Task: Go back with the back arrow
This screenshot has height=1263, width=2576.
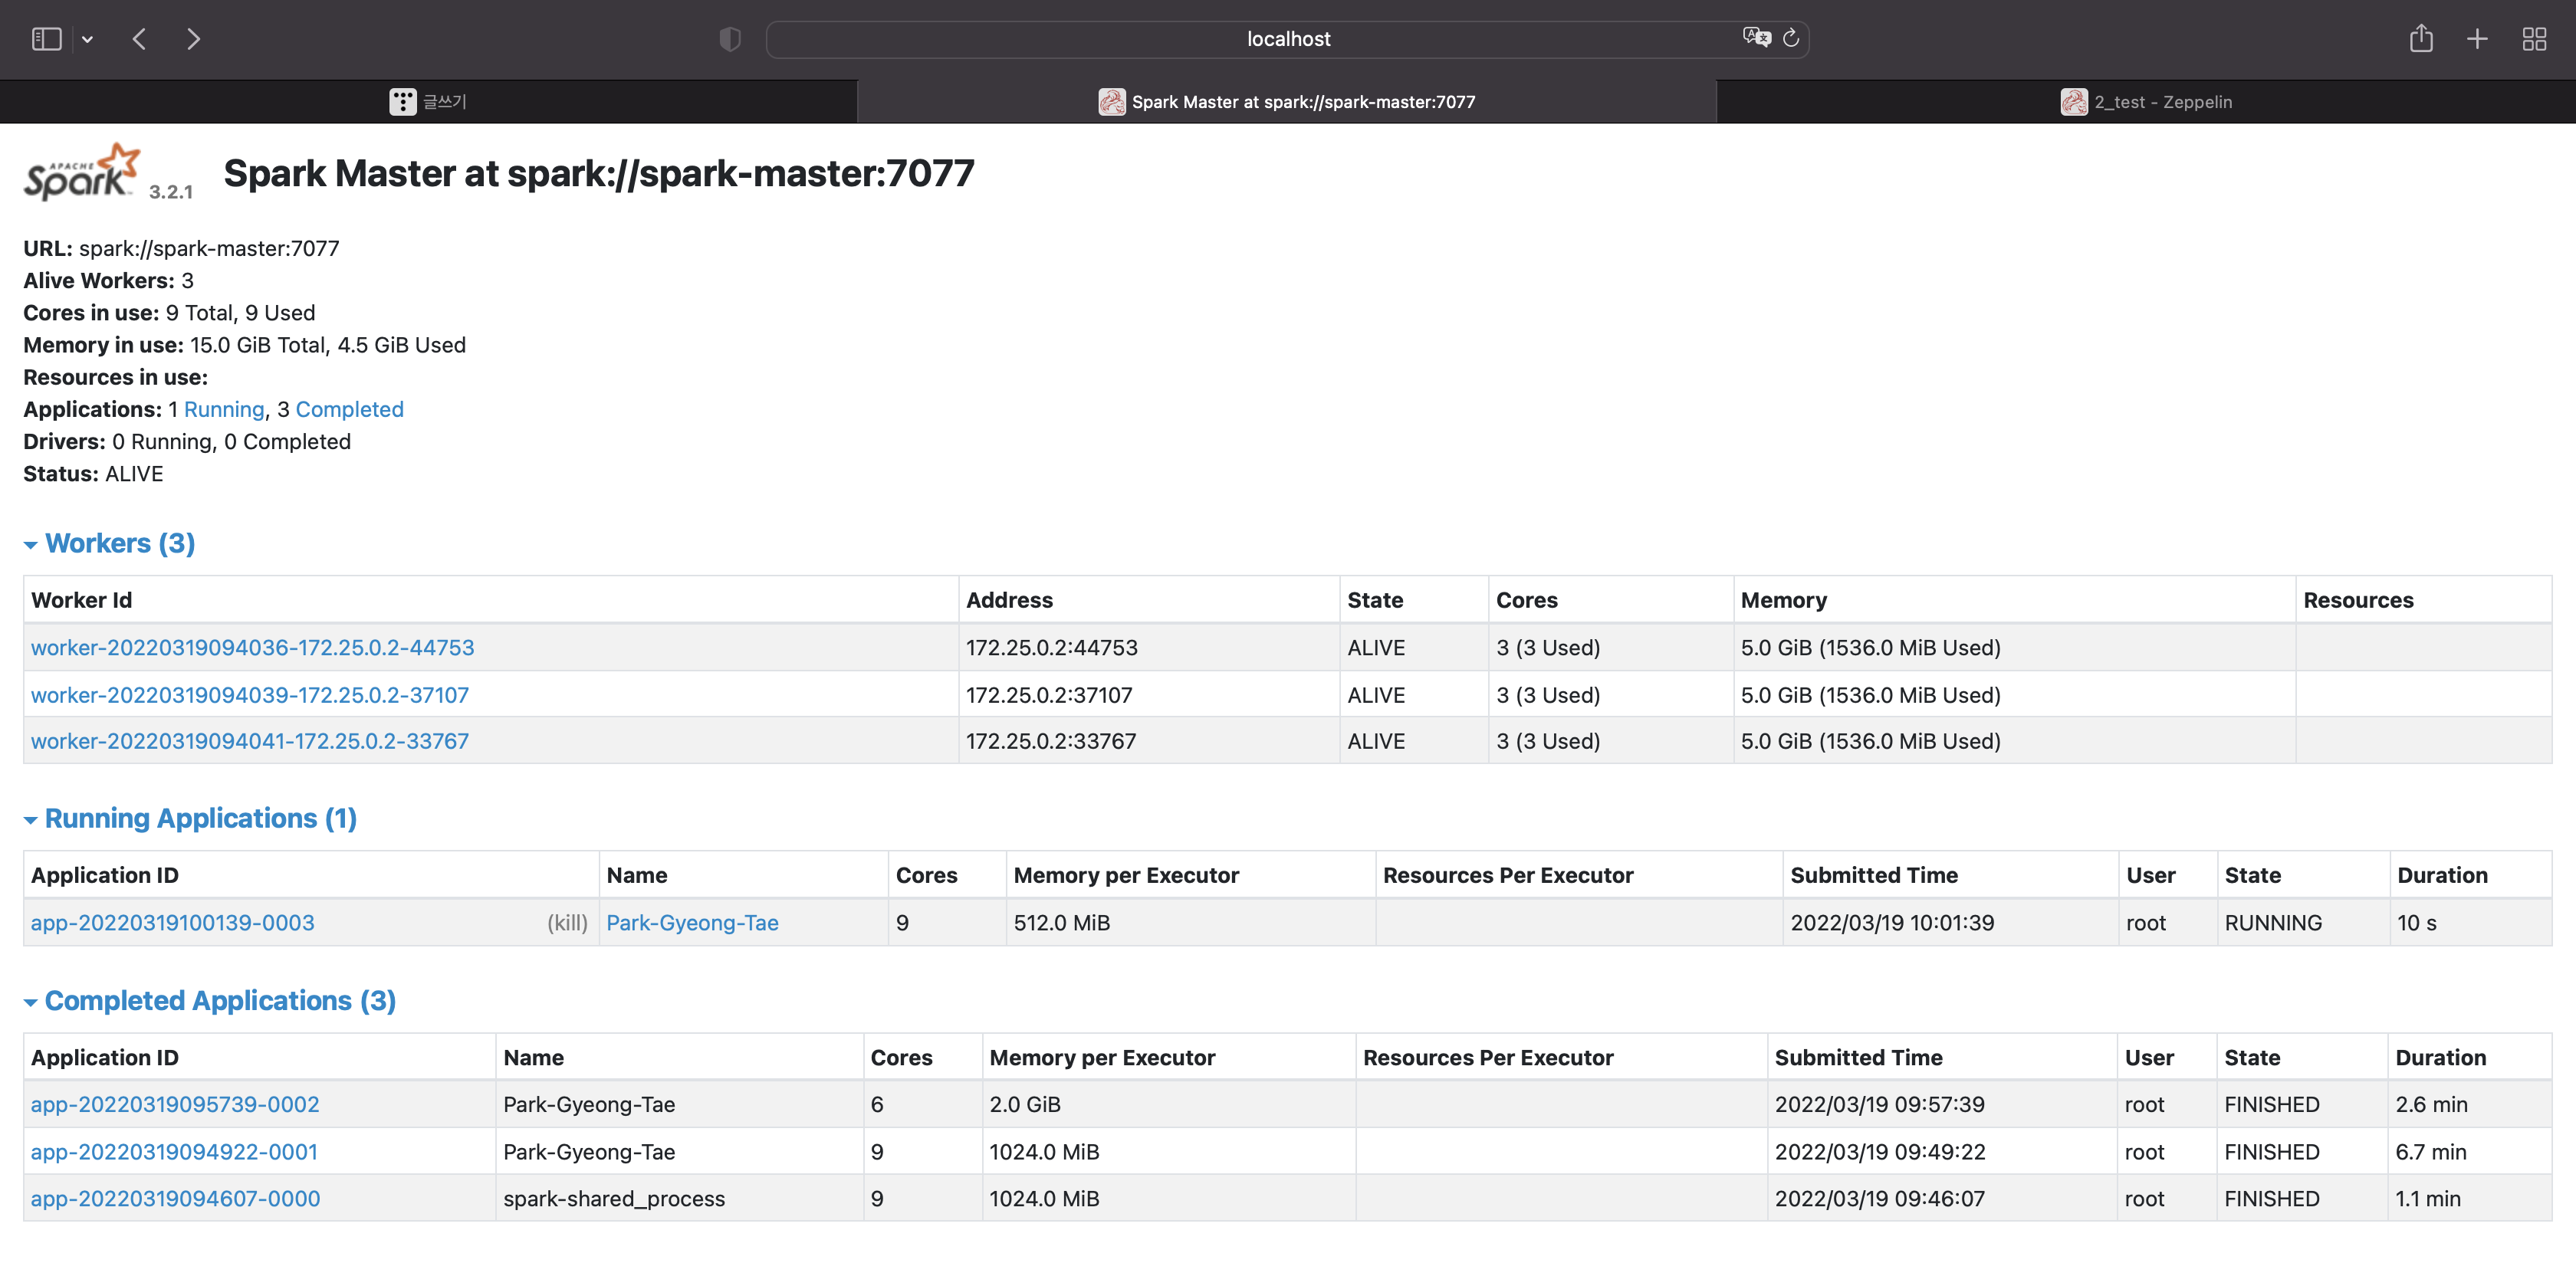Action: (139, 39)
